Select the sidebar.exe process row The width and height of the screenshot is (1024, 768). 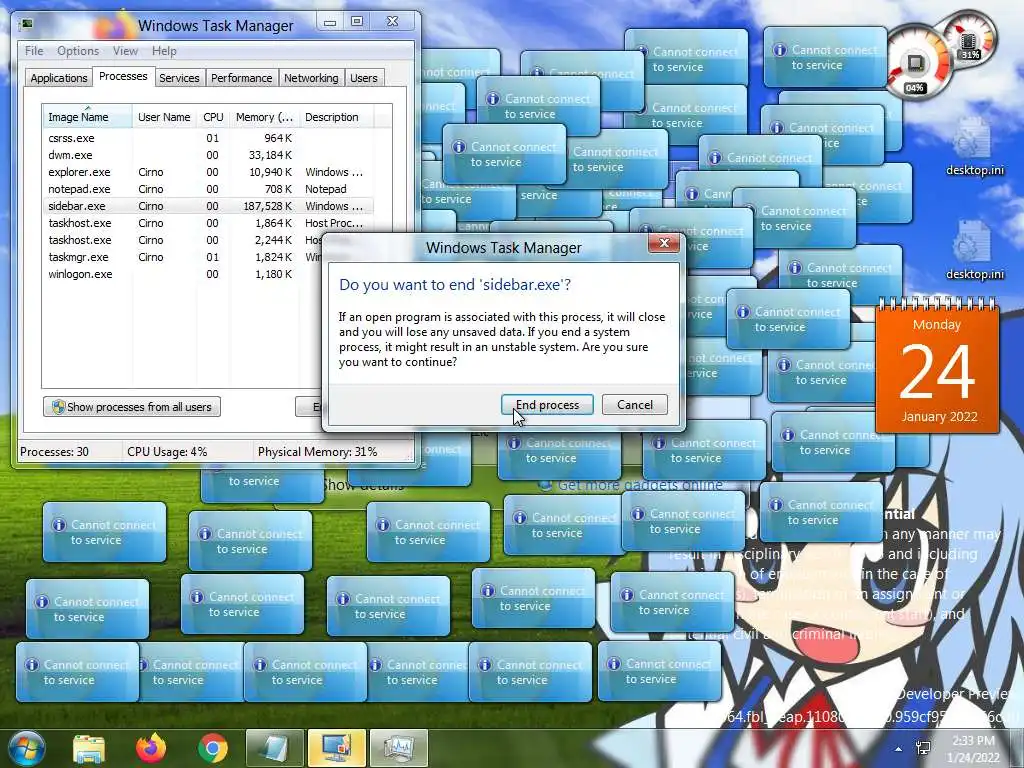point(208,206)
